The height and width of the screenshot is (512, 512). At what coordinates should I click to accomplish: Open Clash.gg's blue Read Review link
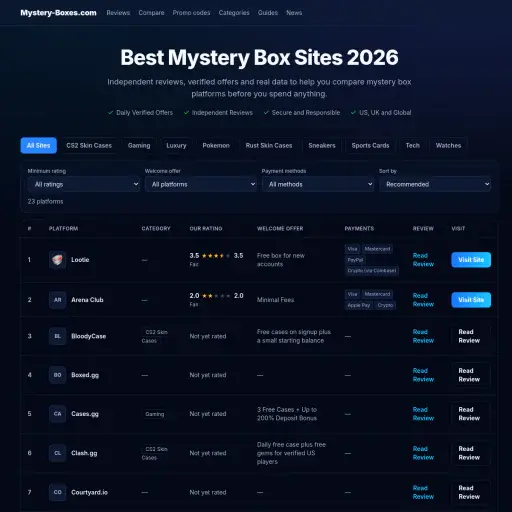tap(423, 453)
